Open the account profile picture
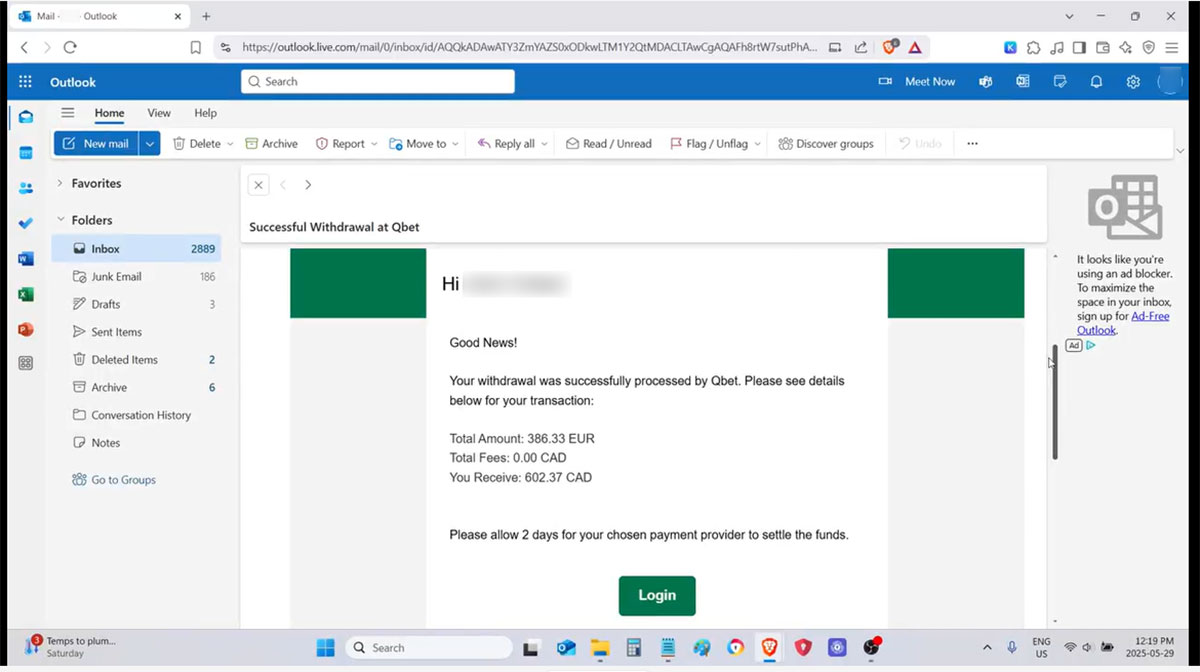This screenshot has height=672, width=1200. 1170,82
